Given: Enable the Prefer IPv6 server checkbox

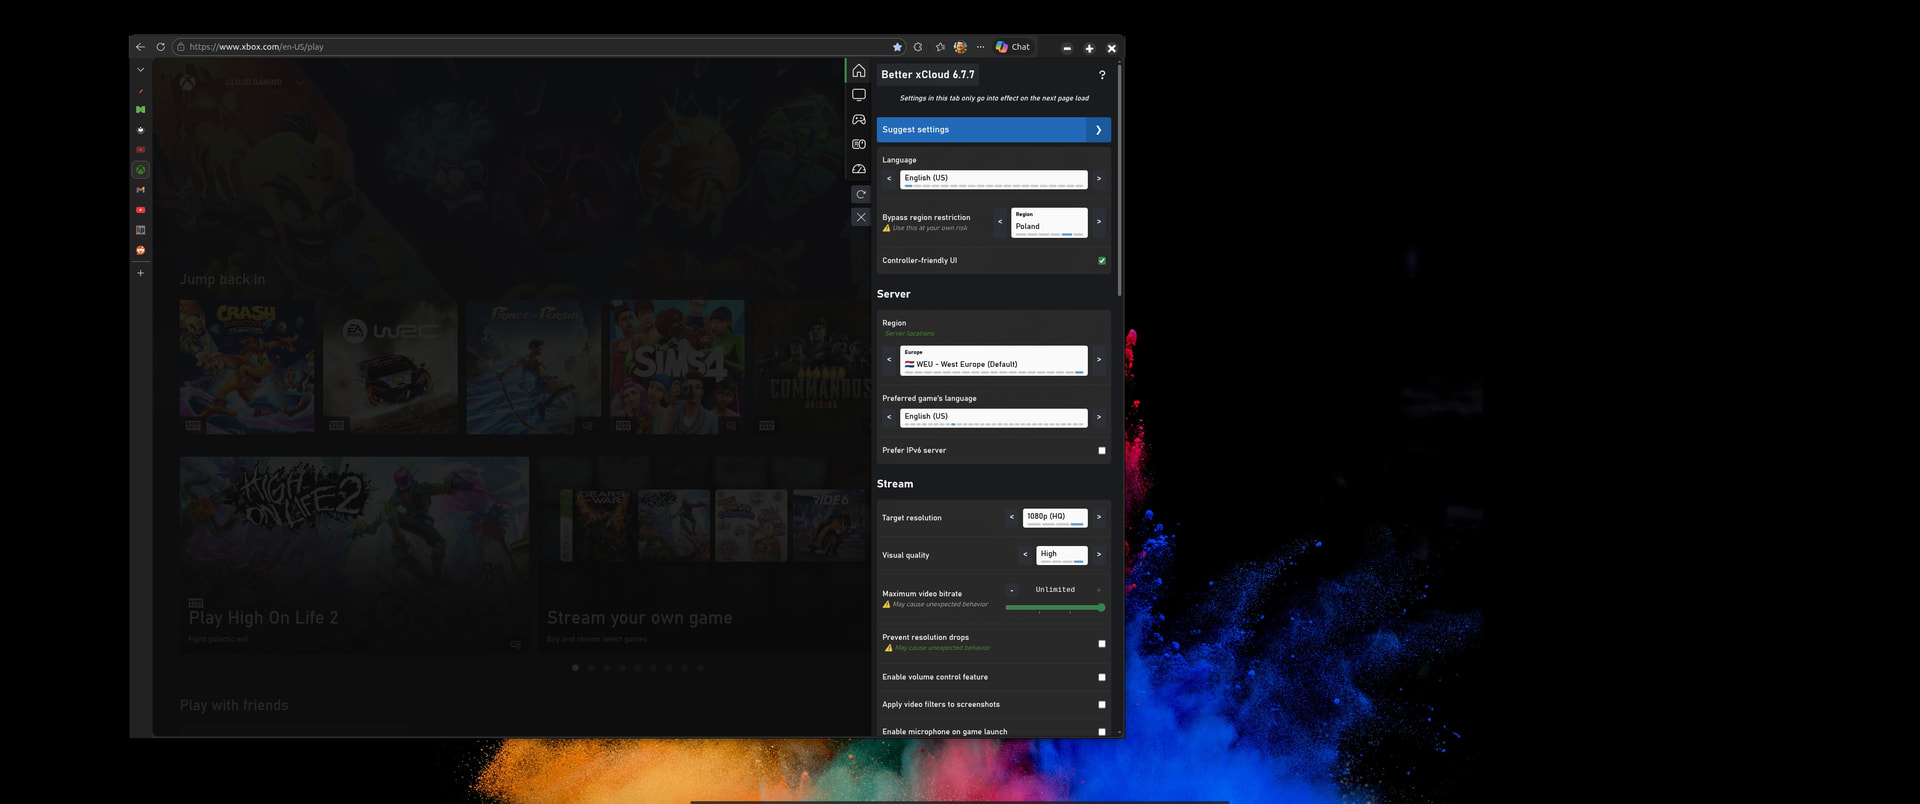Looking at the screenshot, I should click(1102, 451).
